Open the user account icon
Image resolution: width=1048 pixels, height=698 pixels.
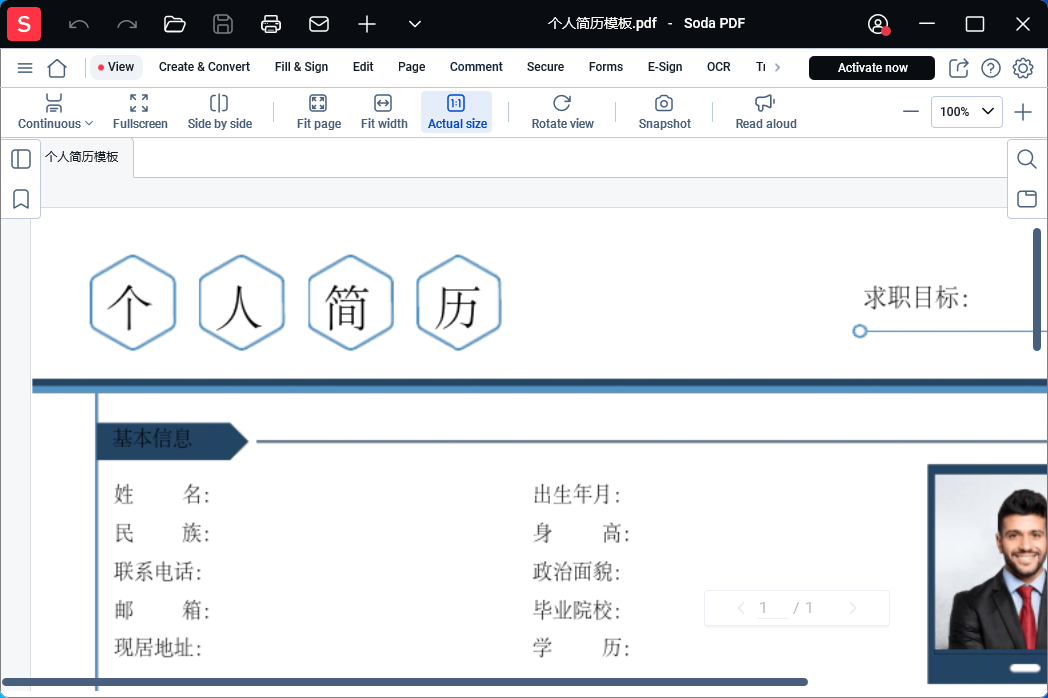(878, 25)
